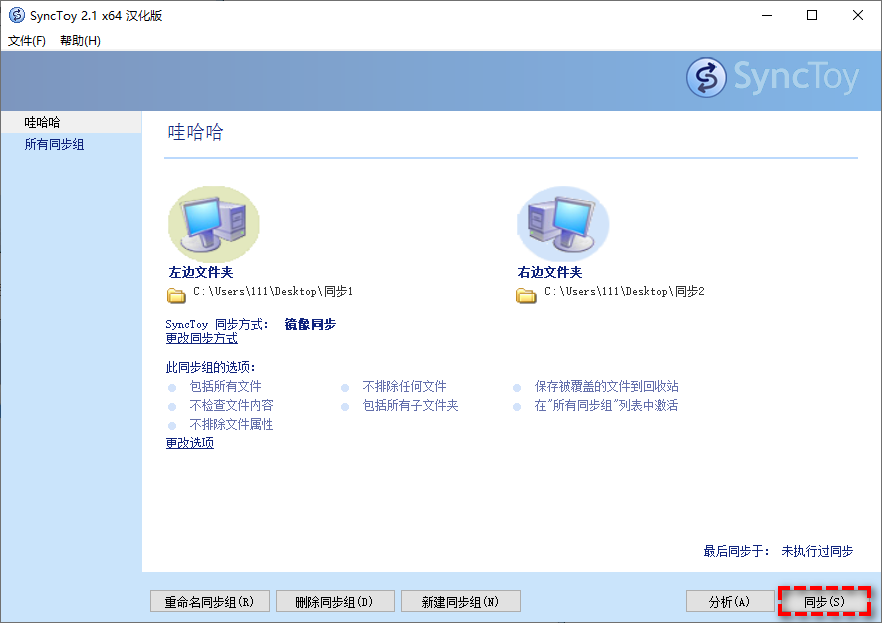This screenshot has height=623, width=882.
Task: Maximize the SyncToy window
Action: pos(812,15)
